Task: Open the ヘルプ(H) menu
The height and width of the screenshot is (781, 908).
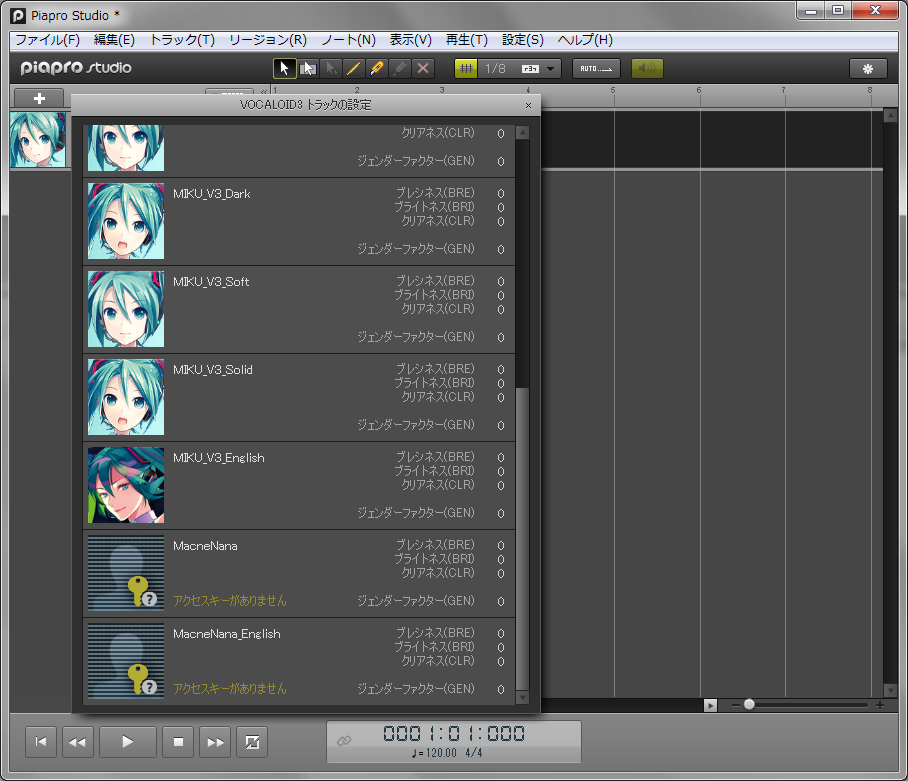Action: [585, 40]
